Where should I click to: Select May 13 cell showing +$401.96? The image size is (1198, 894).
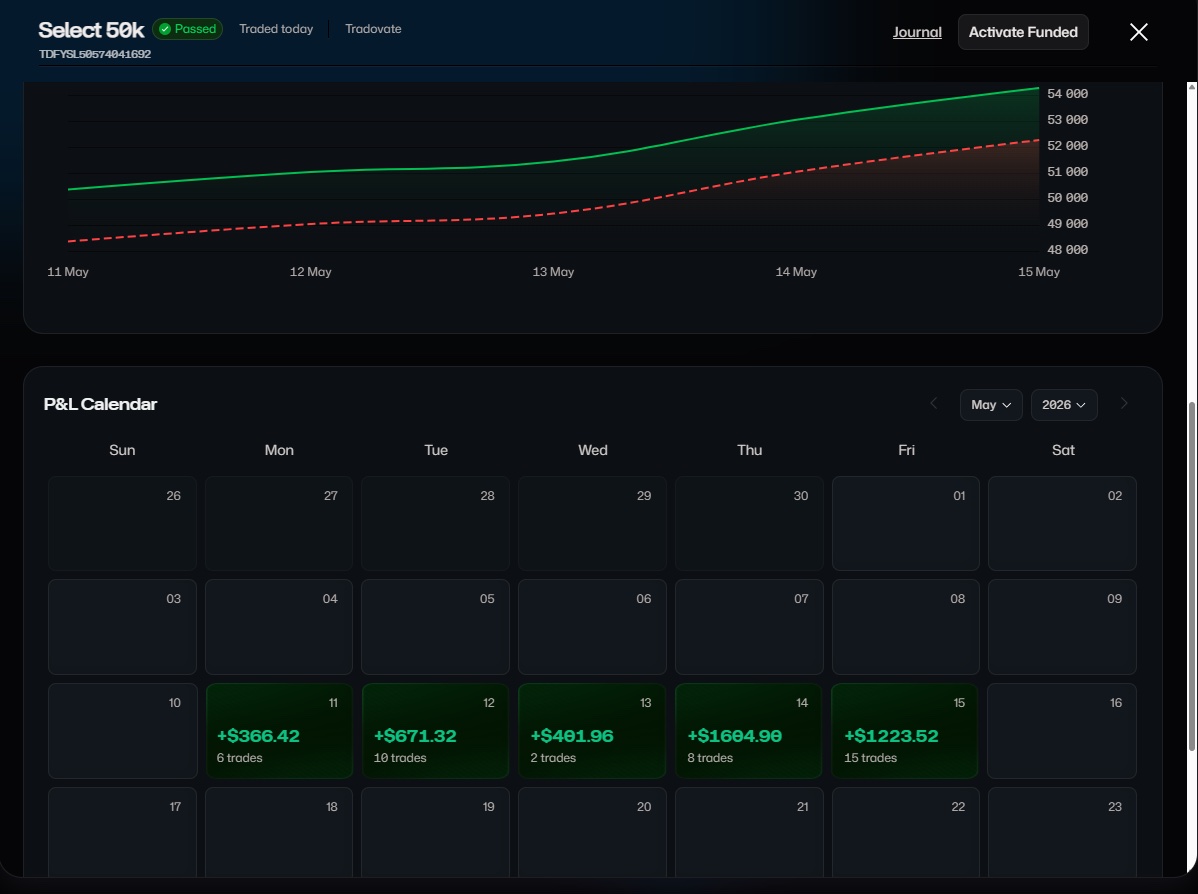click(x=592, y=730)
